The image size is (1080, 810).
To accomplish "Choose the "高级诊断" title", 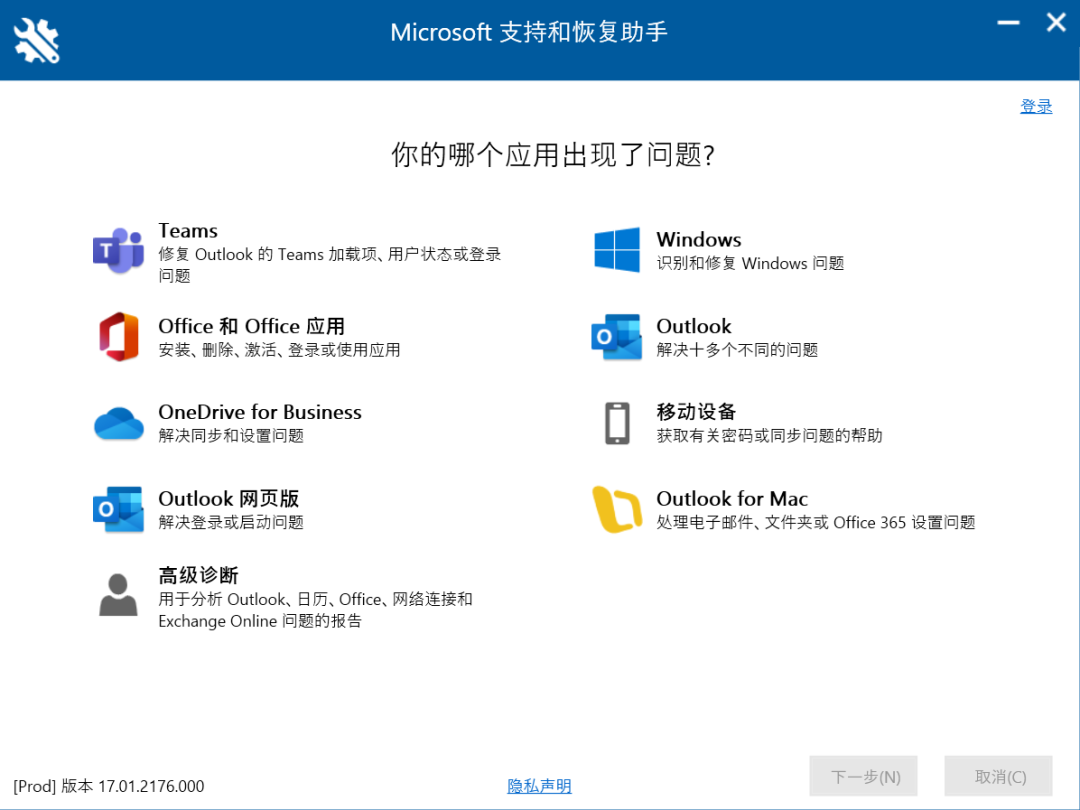I will click(x=198, y=575).
